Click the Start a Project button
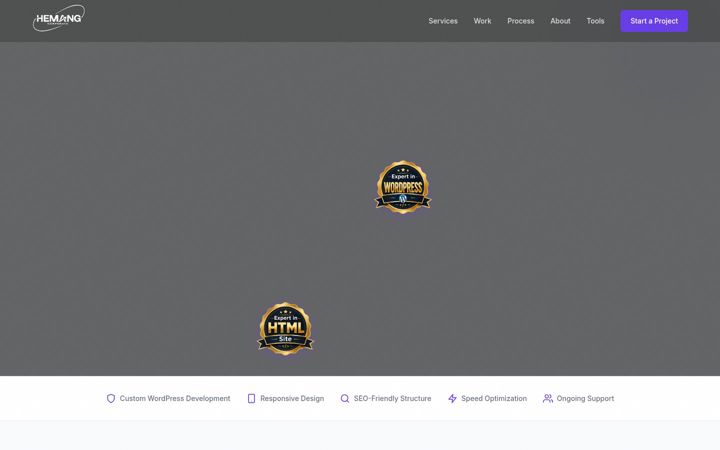 [x=654, y=21]
